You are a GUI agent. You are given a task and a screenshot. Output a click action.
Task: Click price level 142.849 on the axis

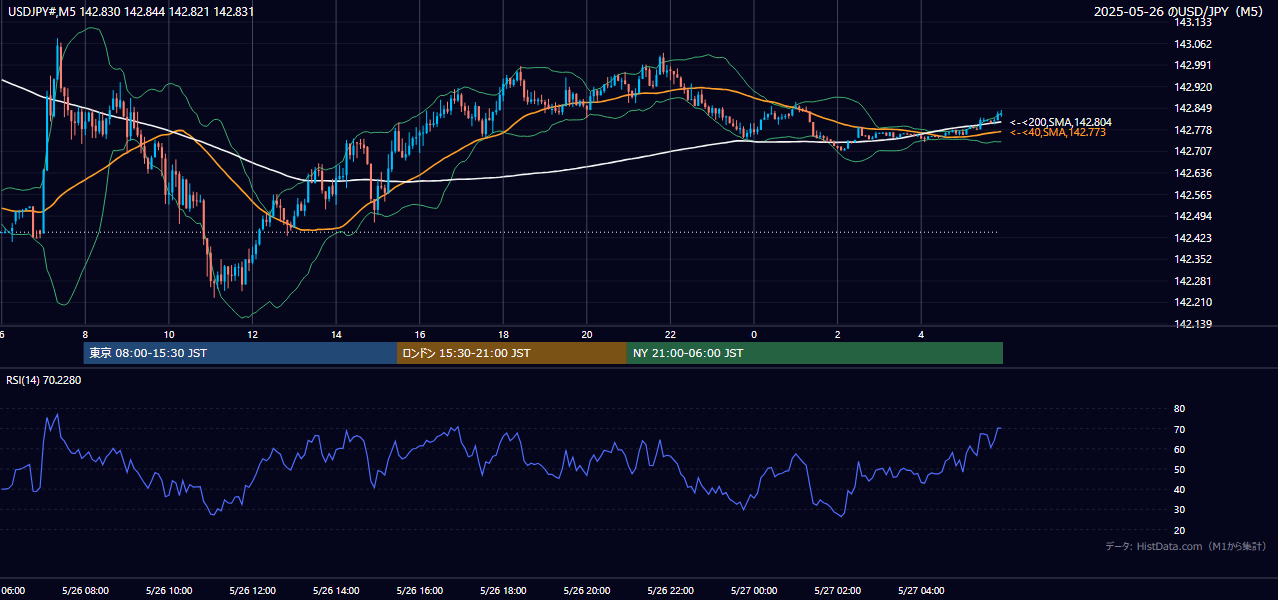pos(1192,109)
